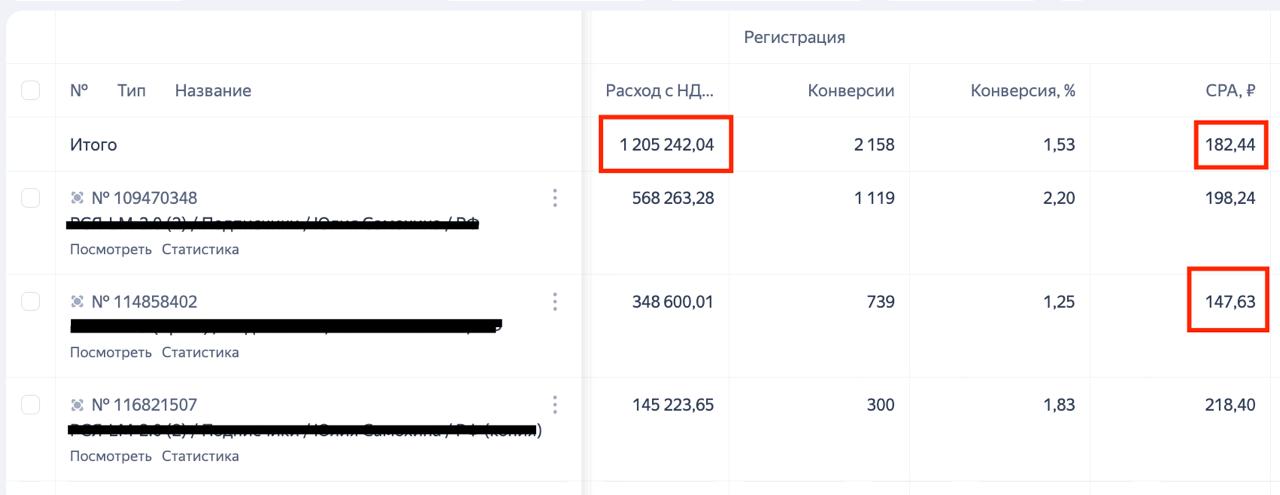Viewport: 1280px width, 495px height.
Task: Sort by the "CPA, ₽" column header
Action: pyautogui.click(x=1230, y=91)
